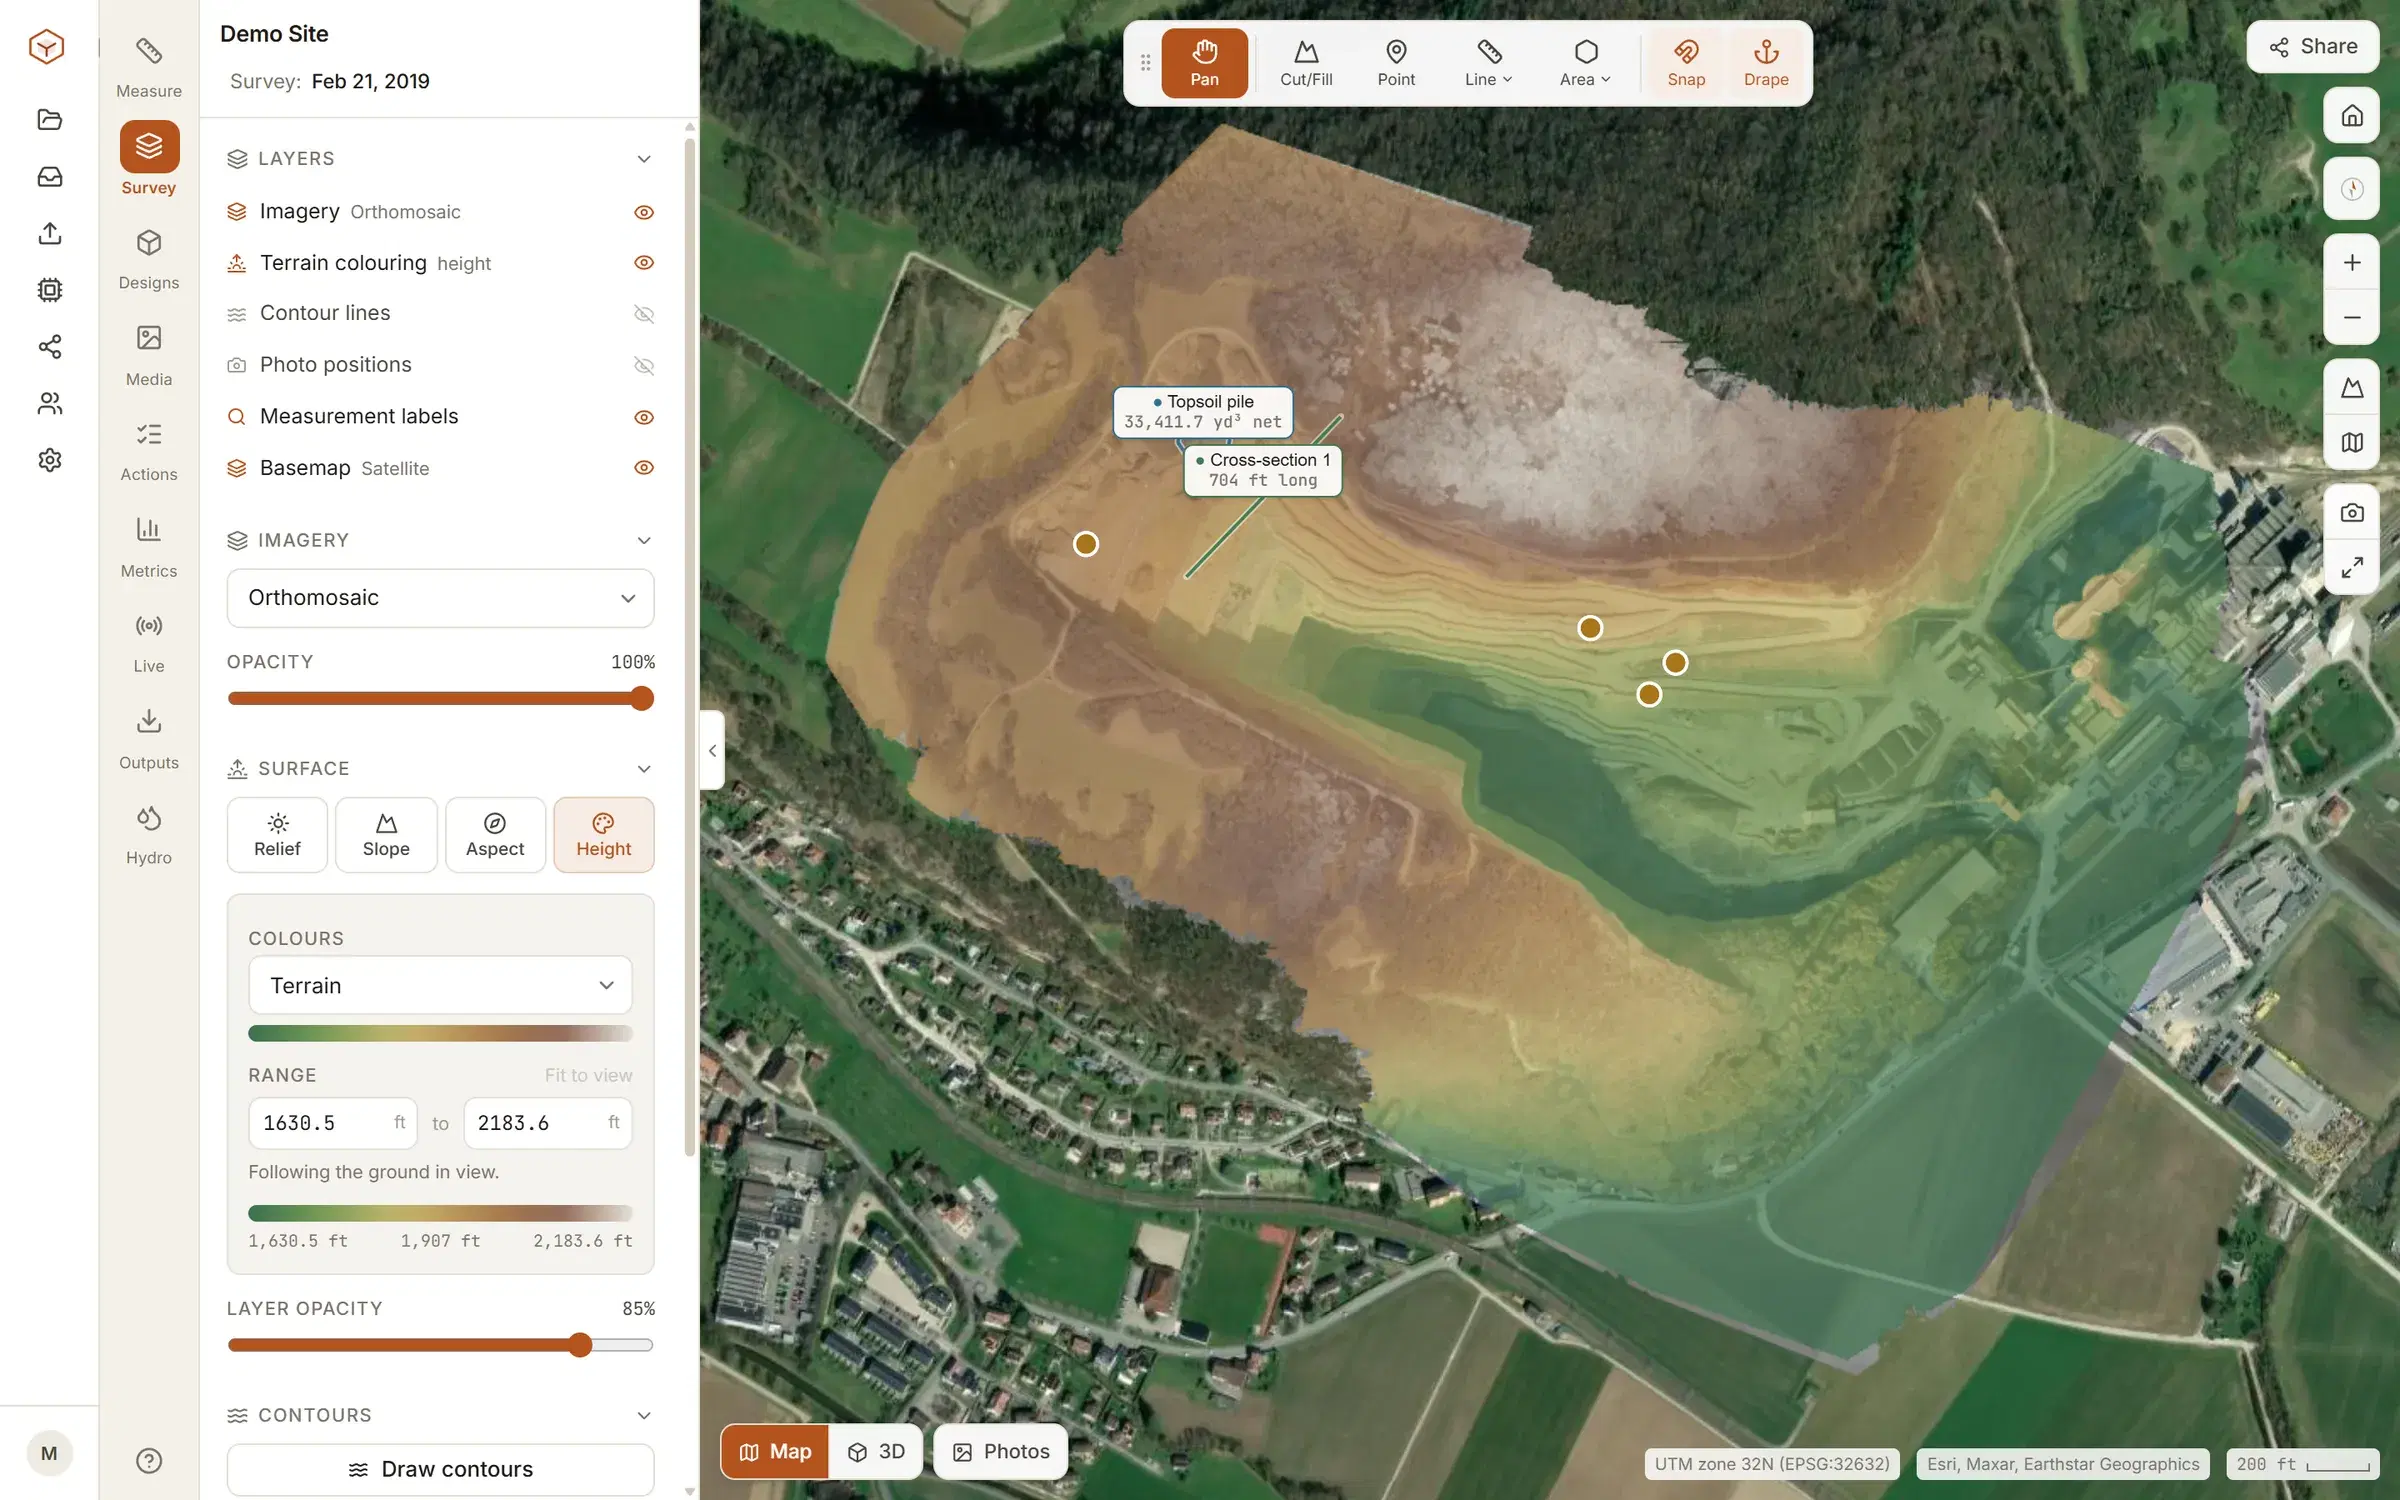The height and width of the screenshot is (1500, 2400).
Task: Open the Live sidebar section
Action: pyautogui.click(x=149, y=644)
